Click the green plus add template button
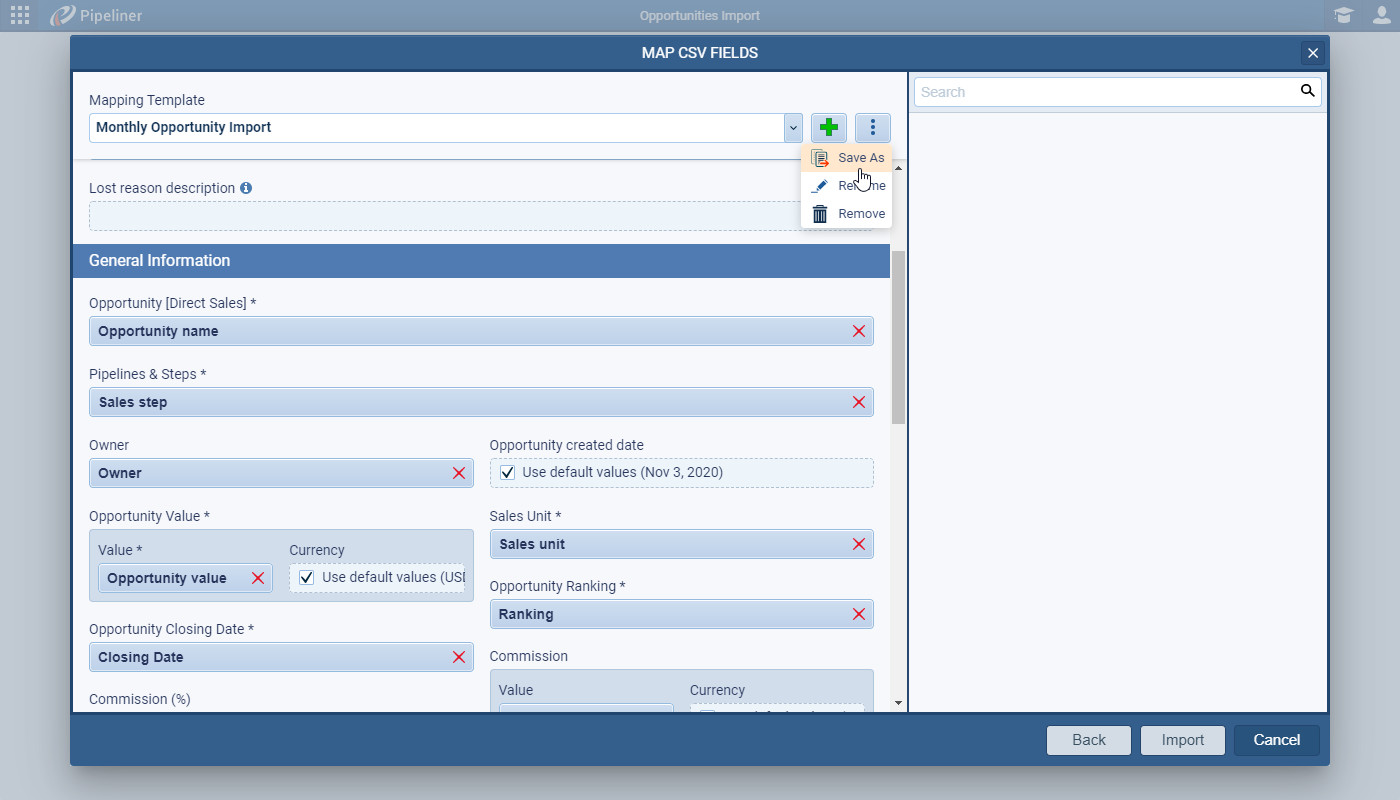1400x800 pixels. point(828,128)
